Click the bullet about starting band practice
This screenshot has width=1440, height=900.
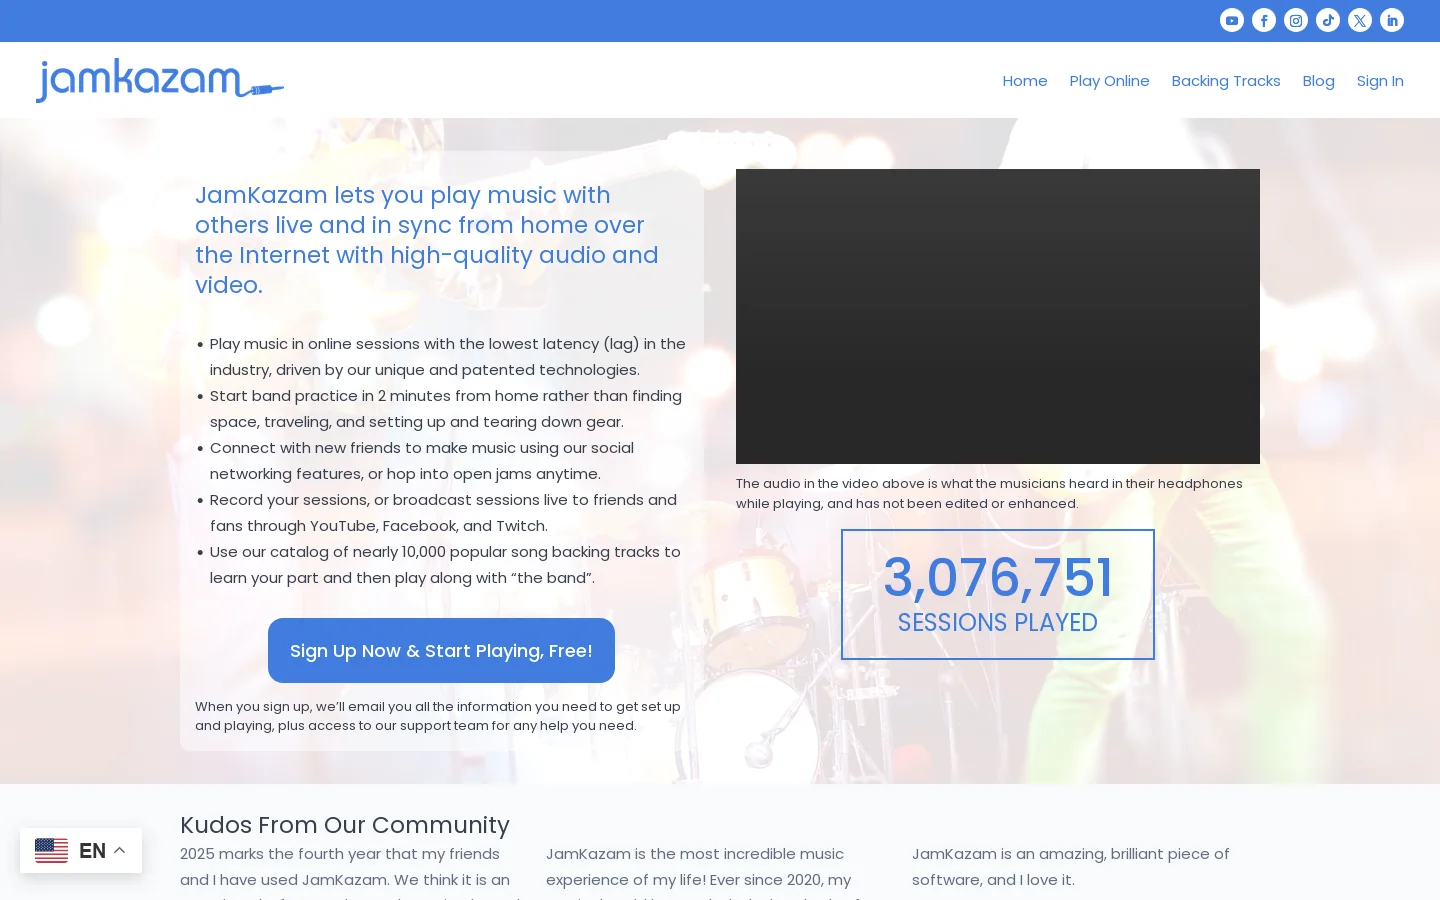click(x=445, y=409)
